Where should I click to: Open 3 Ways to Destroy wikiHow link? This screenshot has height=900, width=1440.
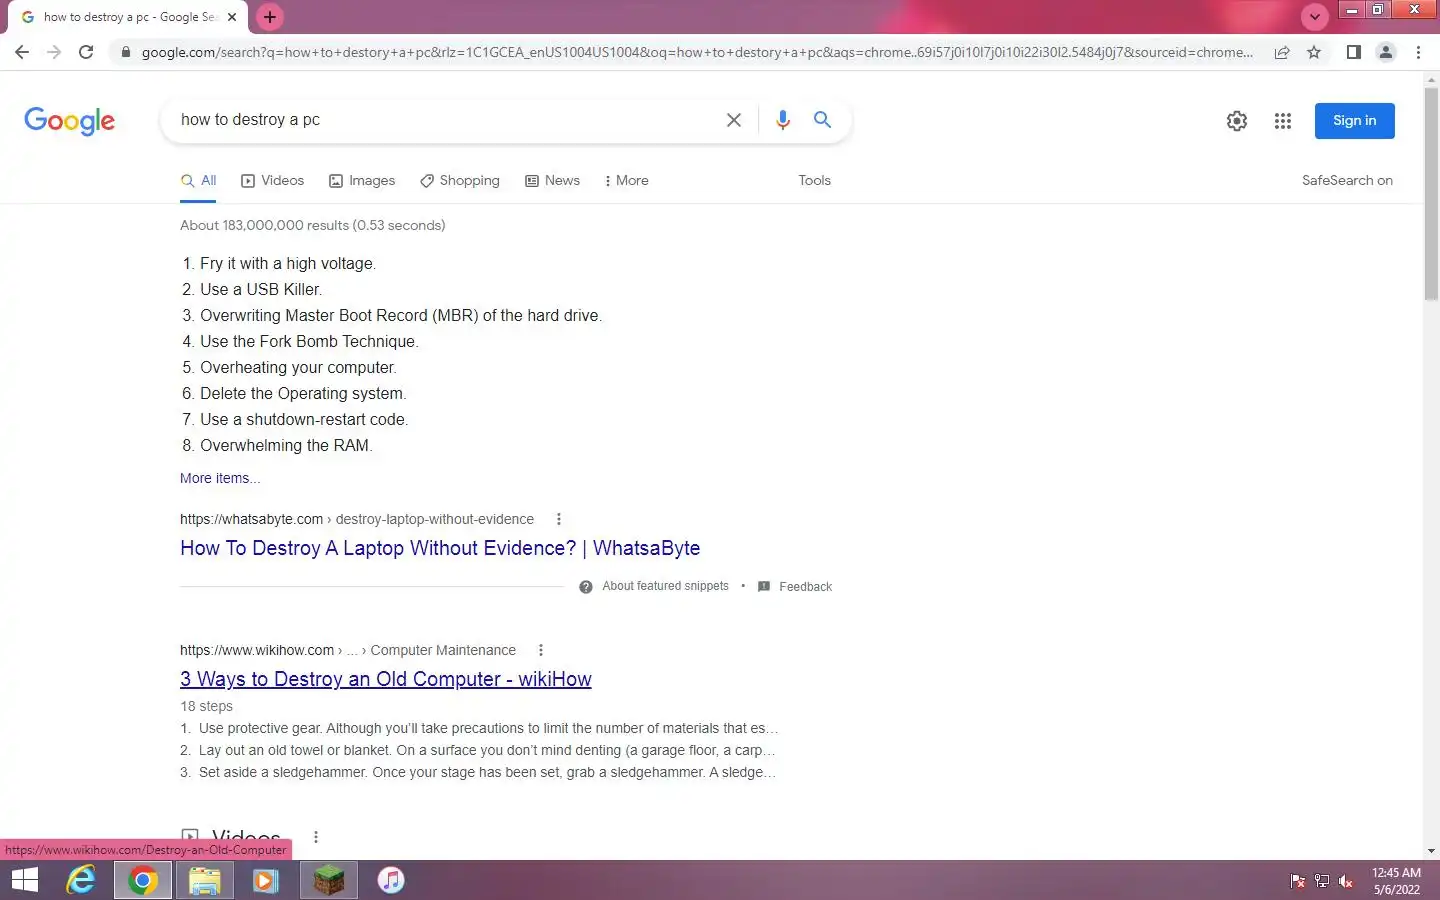pyautogui.click(x=386, y=679)
